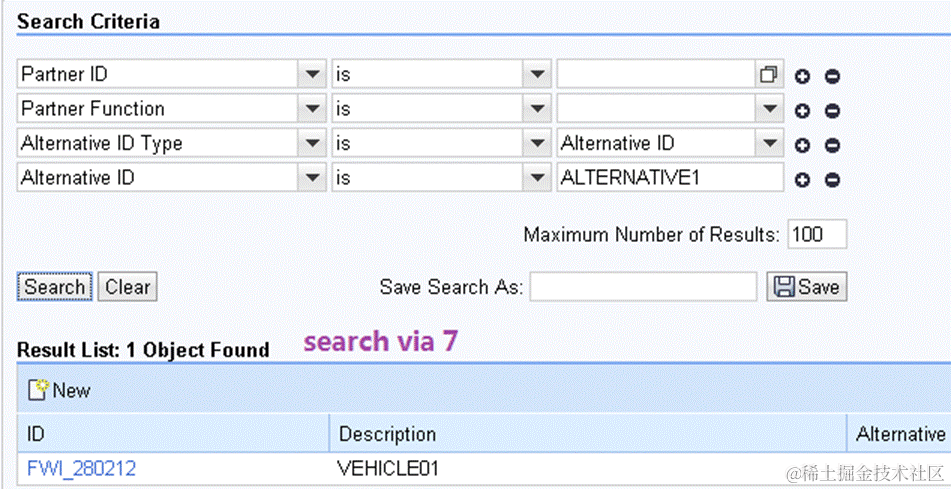Click the Search button
This screenshot has height=489, width=951.
tap(55, 287)
